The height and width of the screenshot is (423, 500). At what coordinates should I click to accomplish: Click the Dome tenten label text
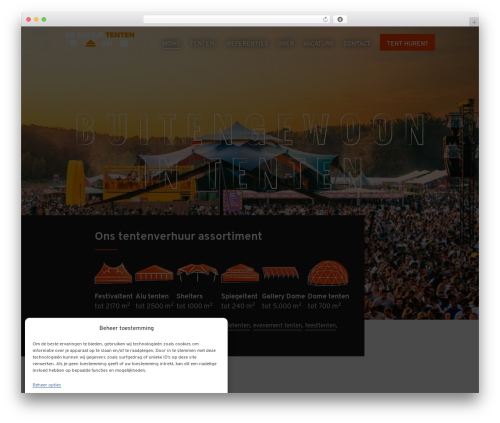[328, 296]
